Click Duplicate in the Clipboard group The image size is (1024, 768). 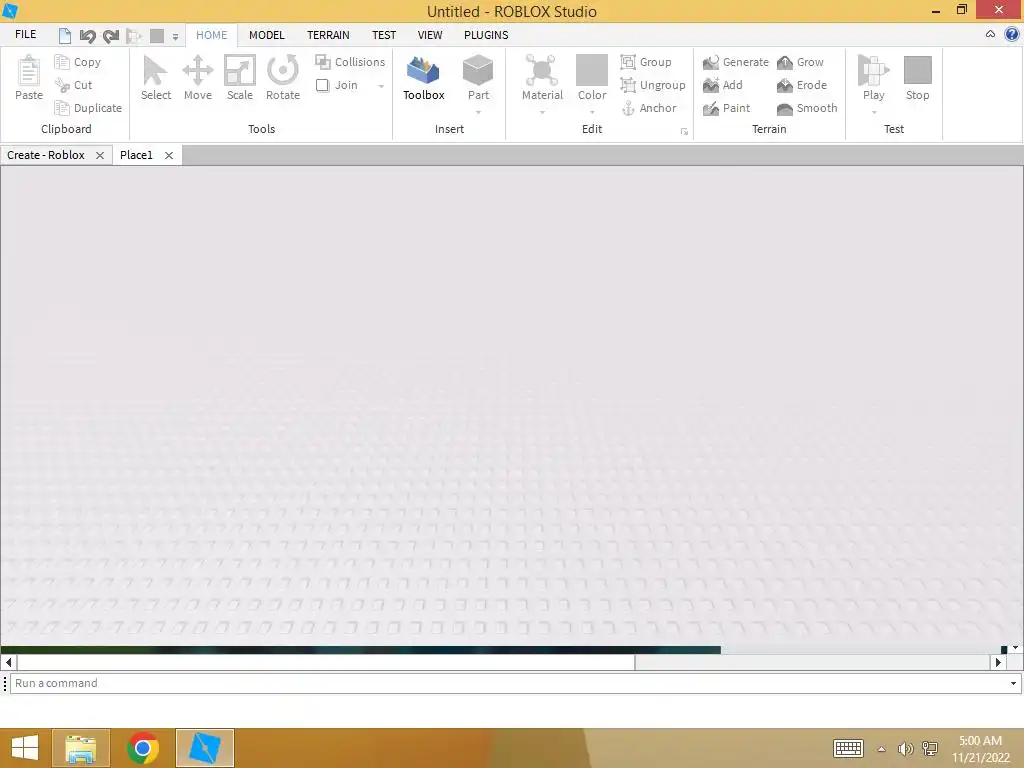pos(88,108)
